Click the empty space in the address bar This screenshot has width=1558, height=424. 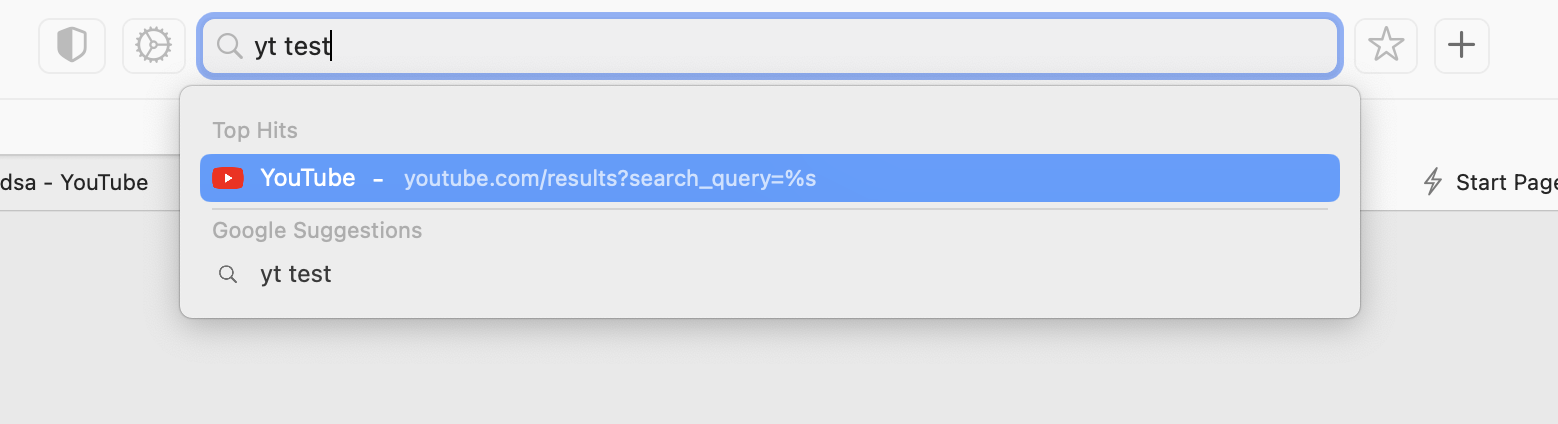click(800, 46)
